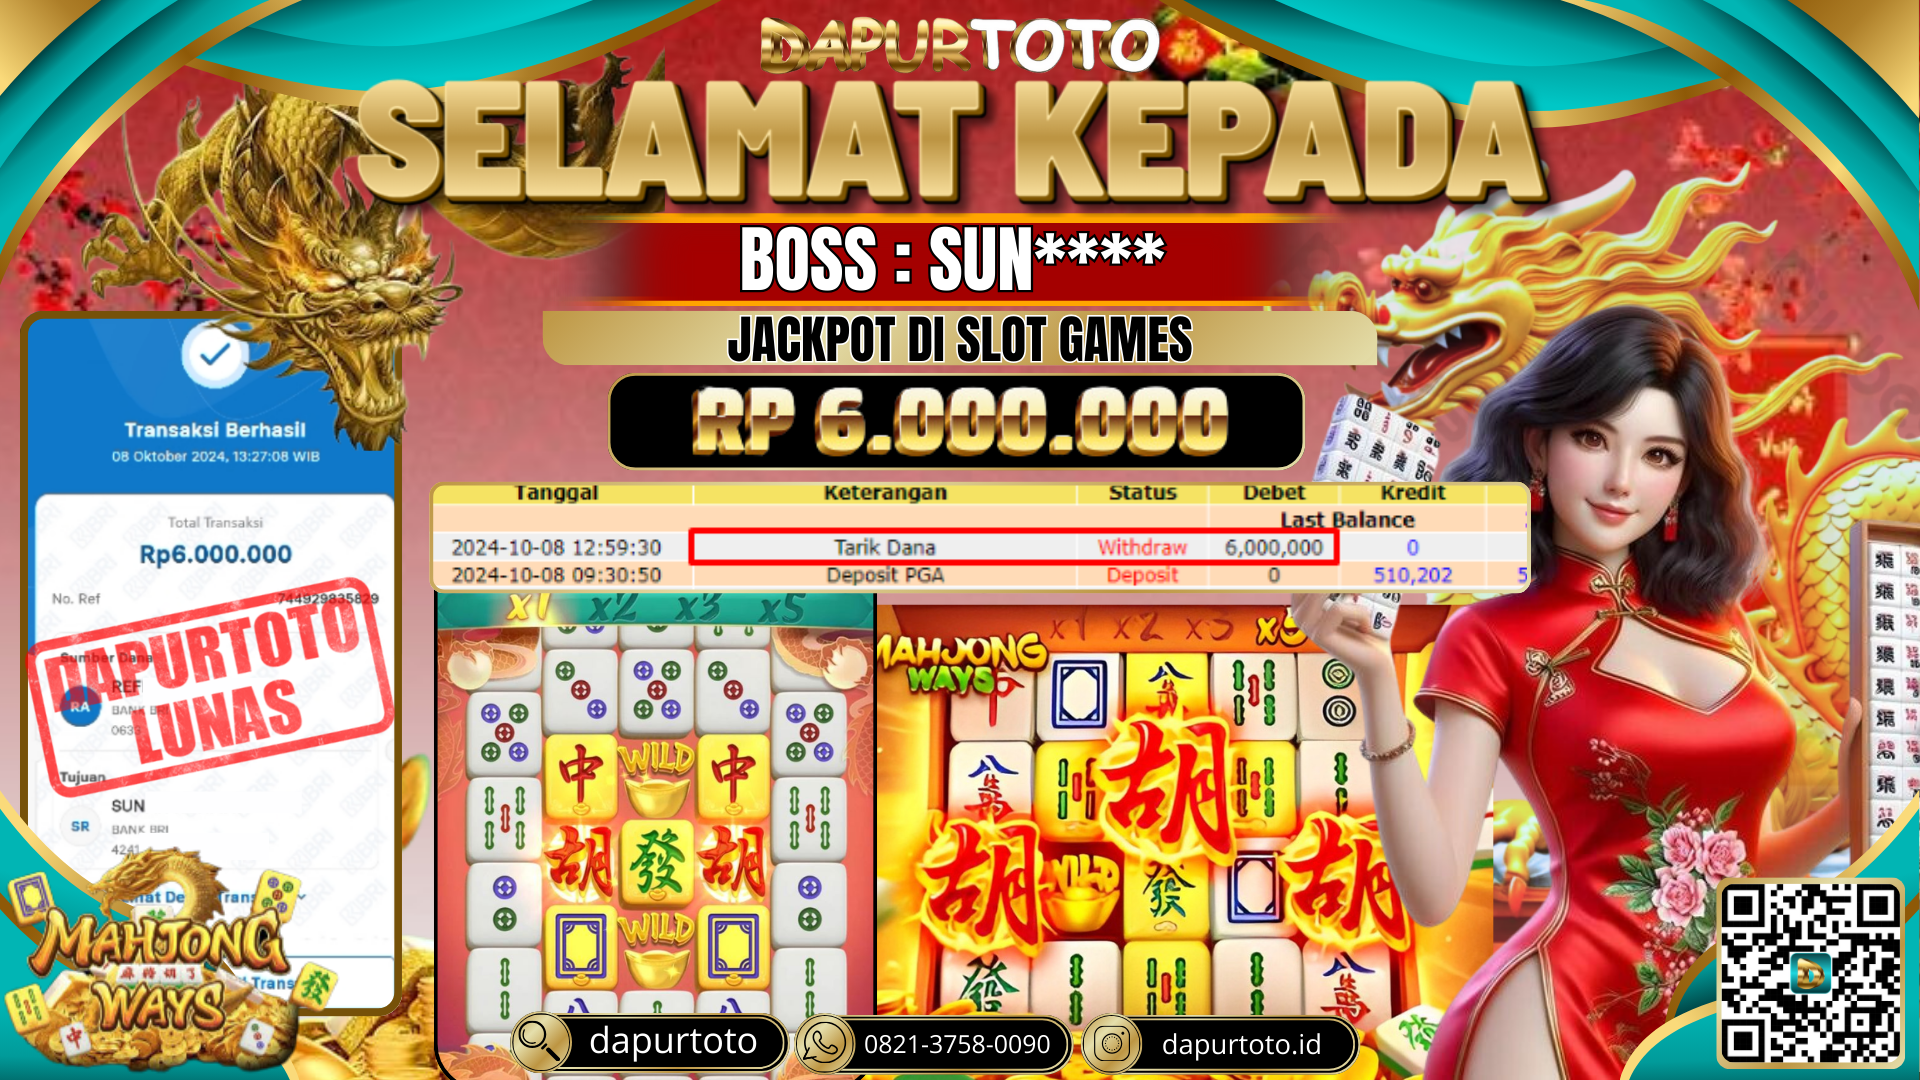Click the search magnifier icon beside dapurtoto
The image size is (1920, 1080).
(x=542, y=1042)
